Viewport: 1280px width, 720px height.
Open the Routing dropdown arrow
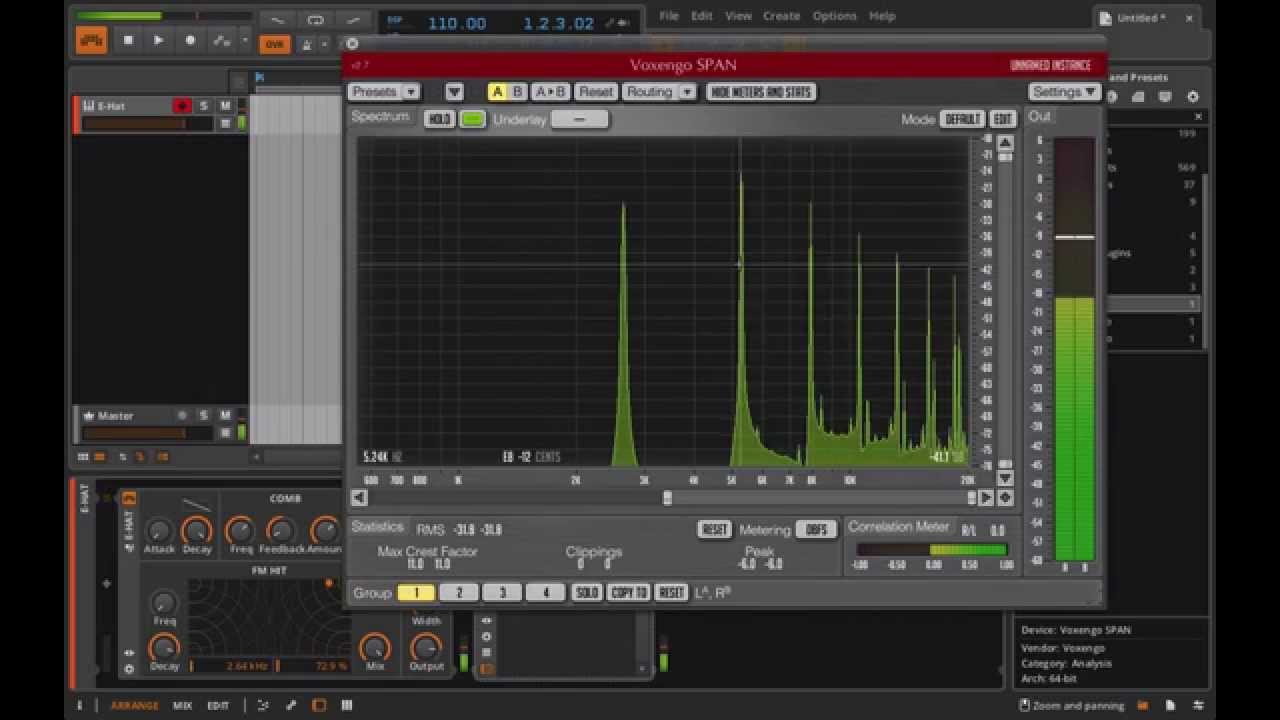(x=687, y=92)
